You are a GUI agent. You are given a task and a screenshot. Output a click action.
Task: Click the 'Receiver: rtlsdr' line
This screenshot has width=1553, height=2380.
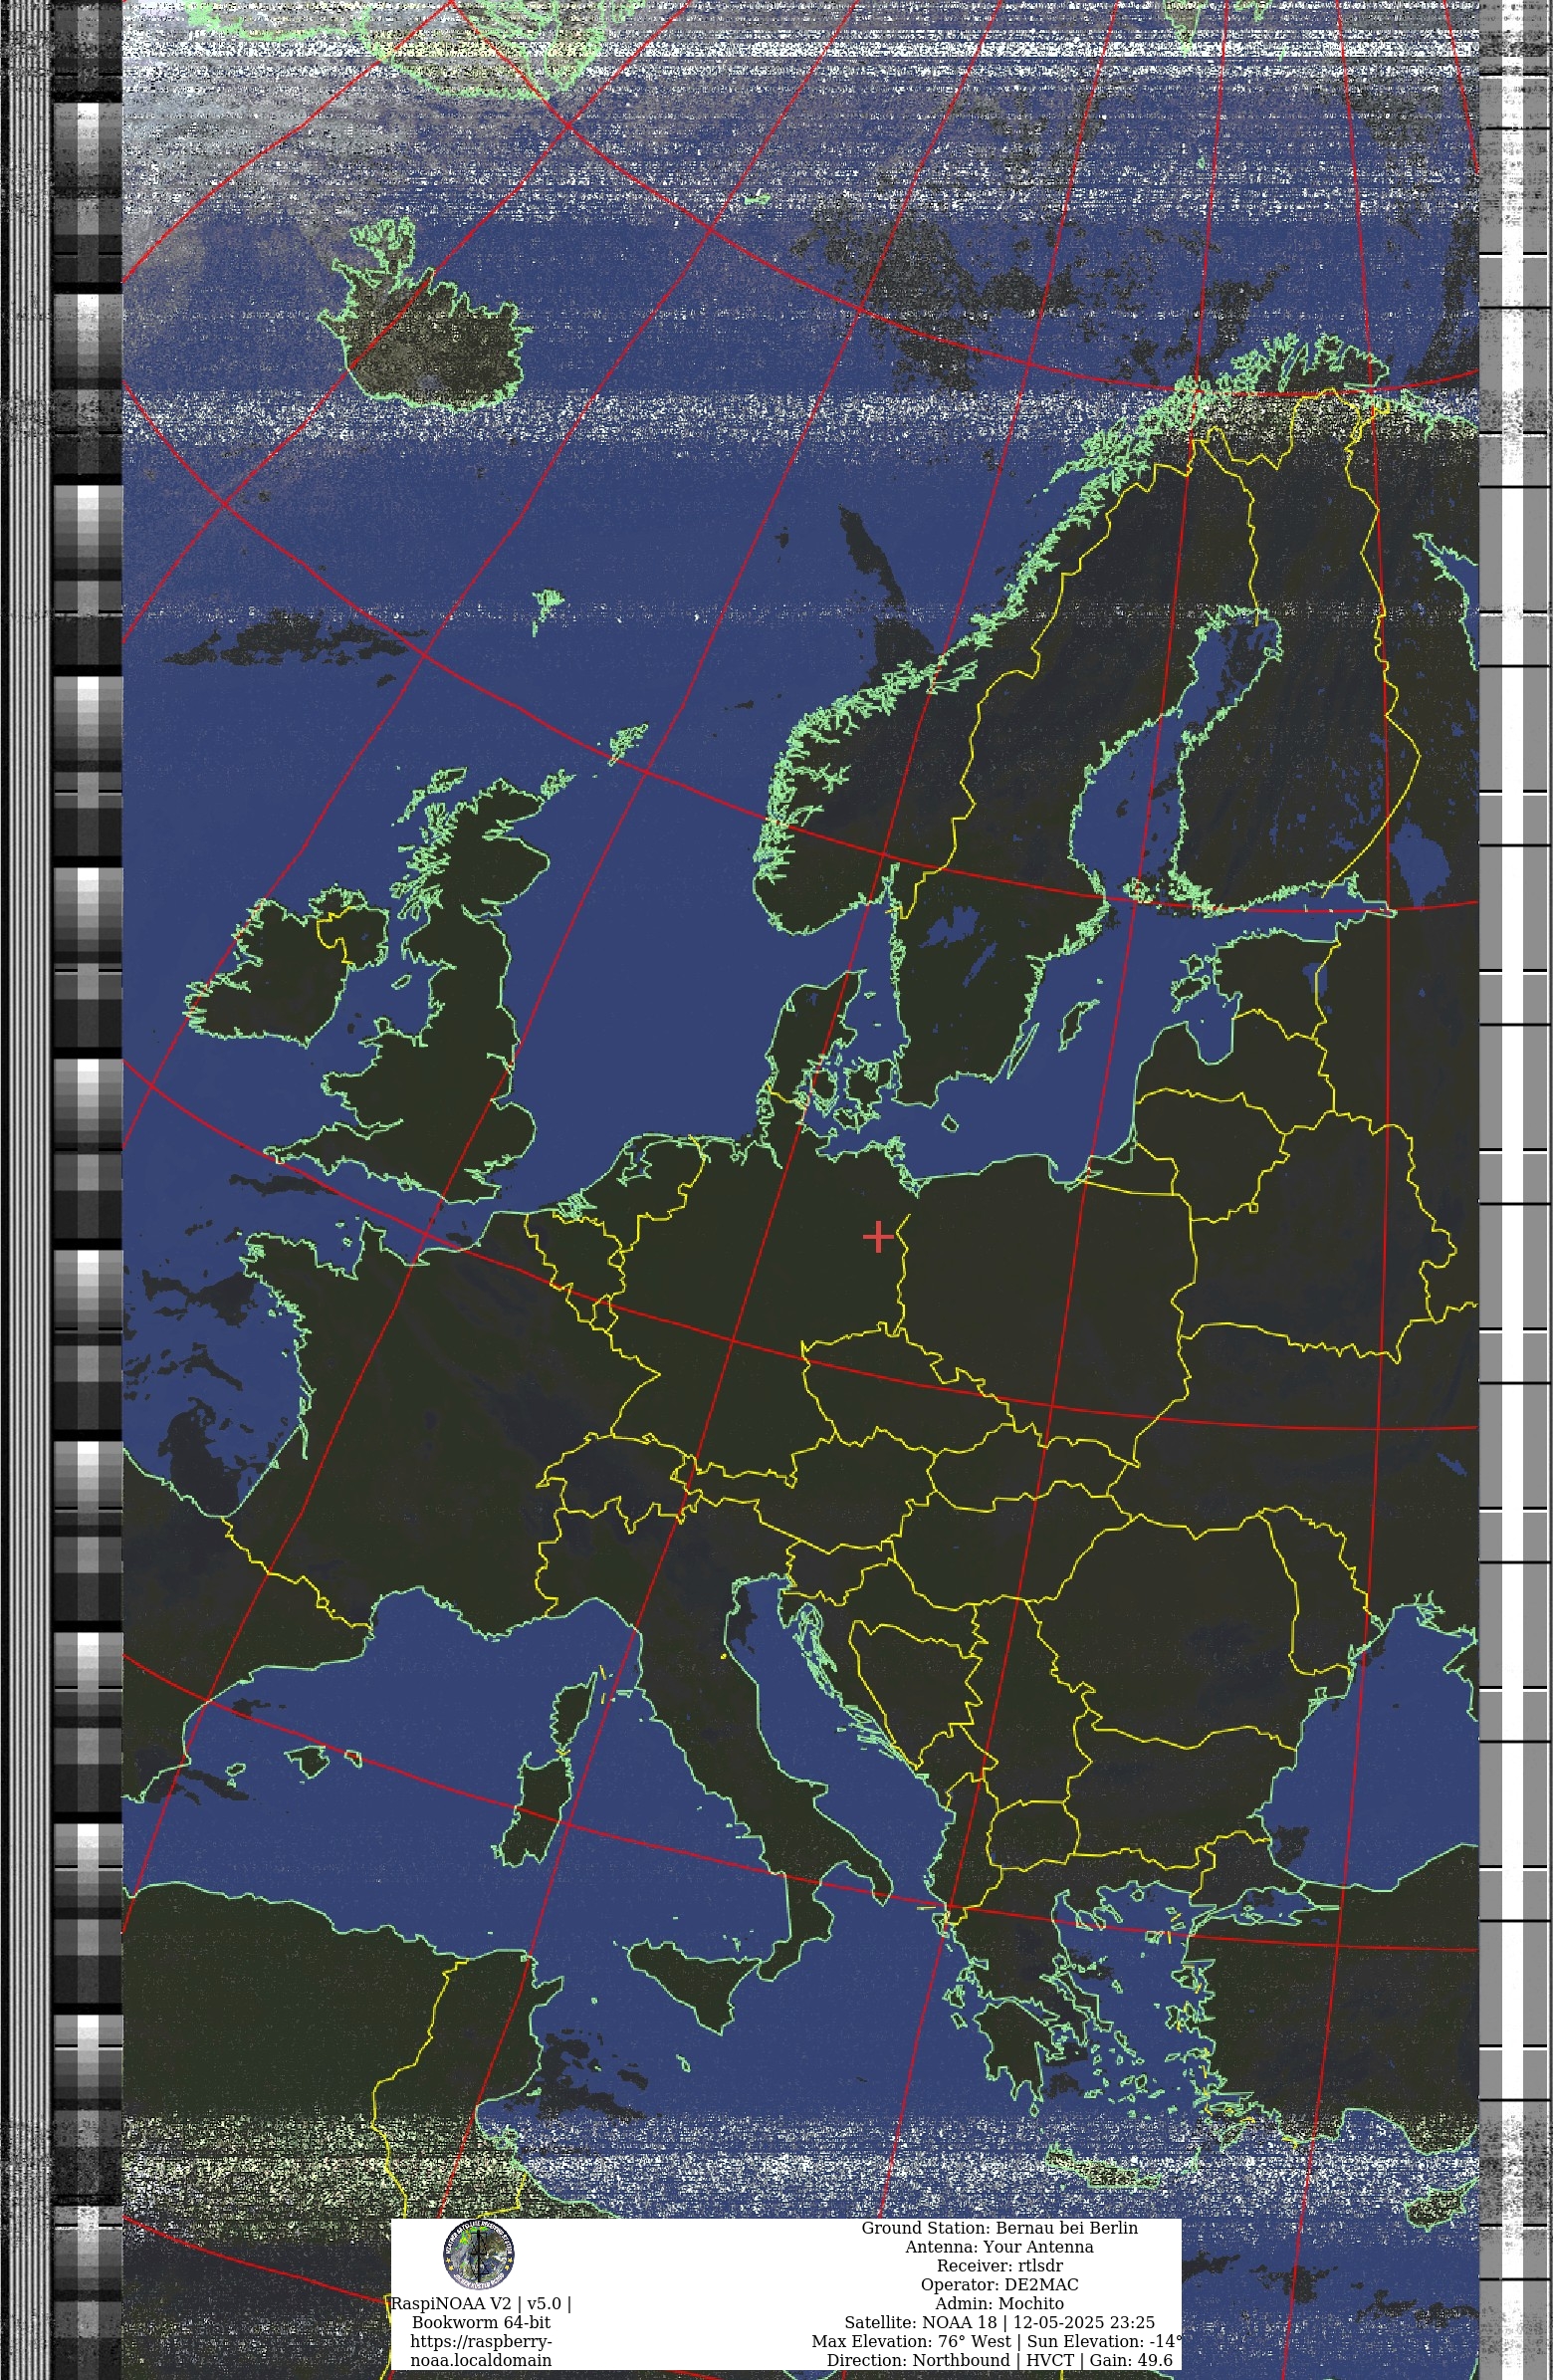click(999, 2266)
